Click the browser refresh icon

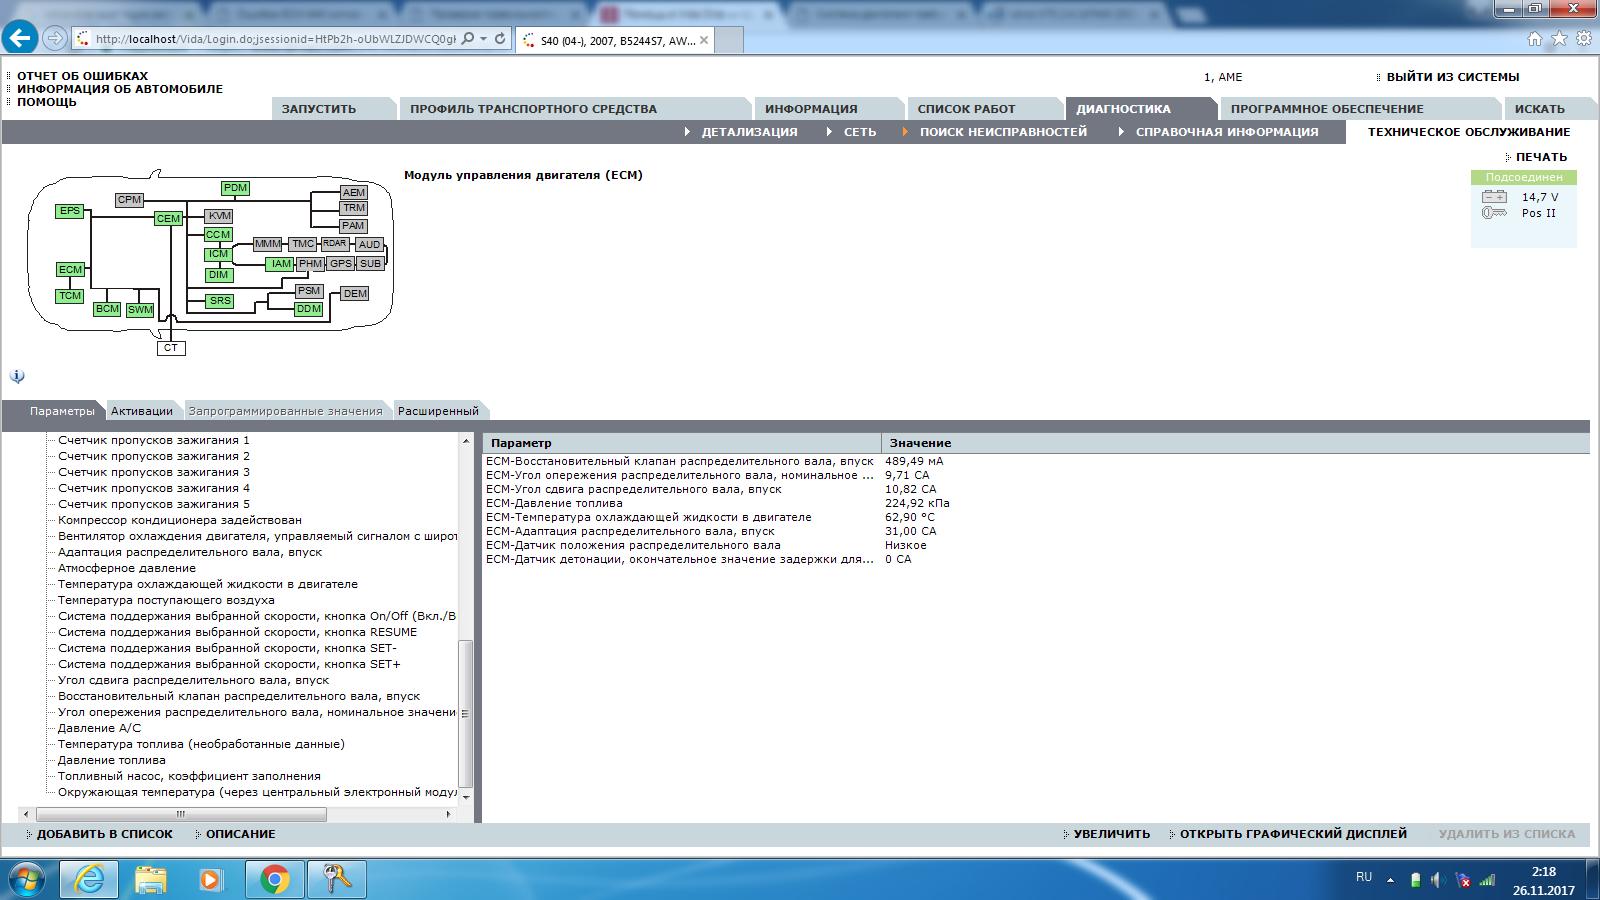(500, 39)
